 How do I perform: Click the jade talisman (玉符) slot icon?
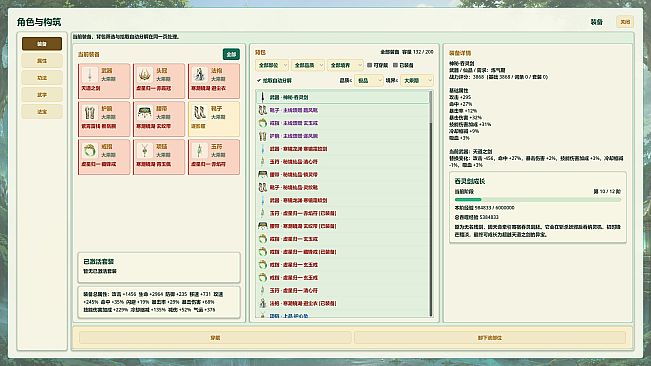pyautogui.click(x=200, y=151)
